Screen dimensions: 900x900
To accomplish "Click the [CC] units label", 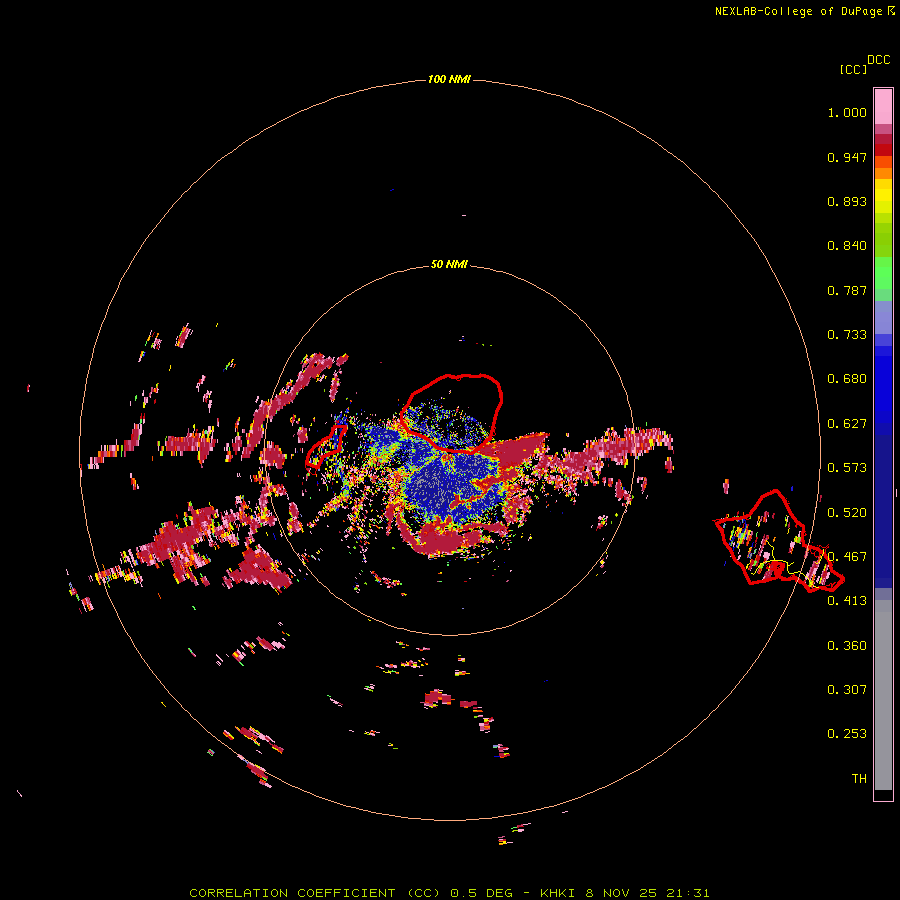I will [854, 69].
